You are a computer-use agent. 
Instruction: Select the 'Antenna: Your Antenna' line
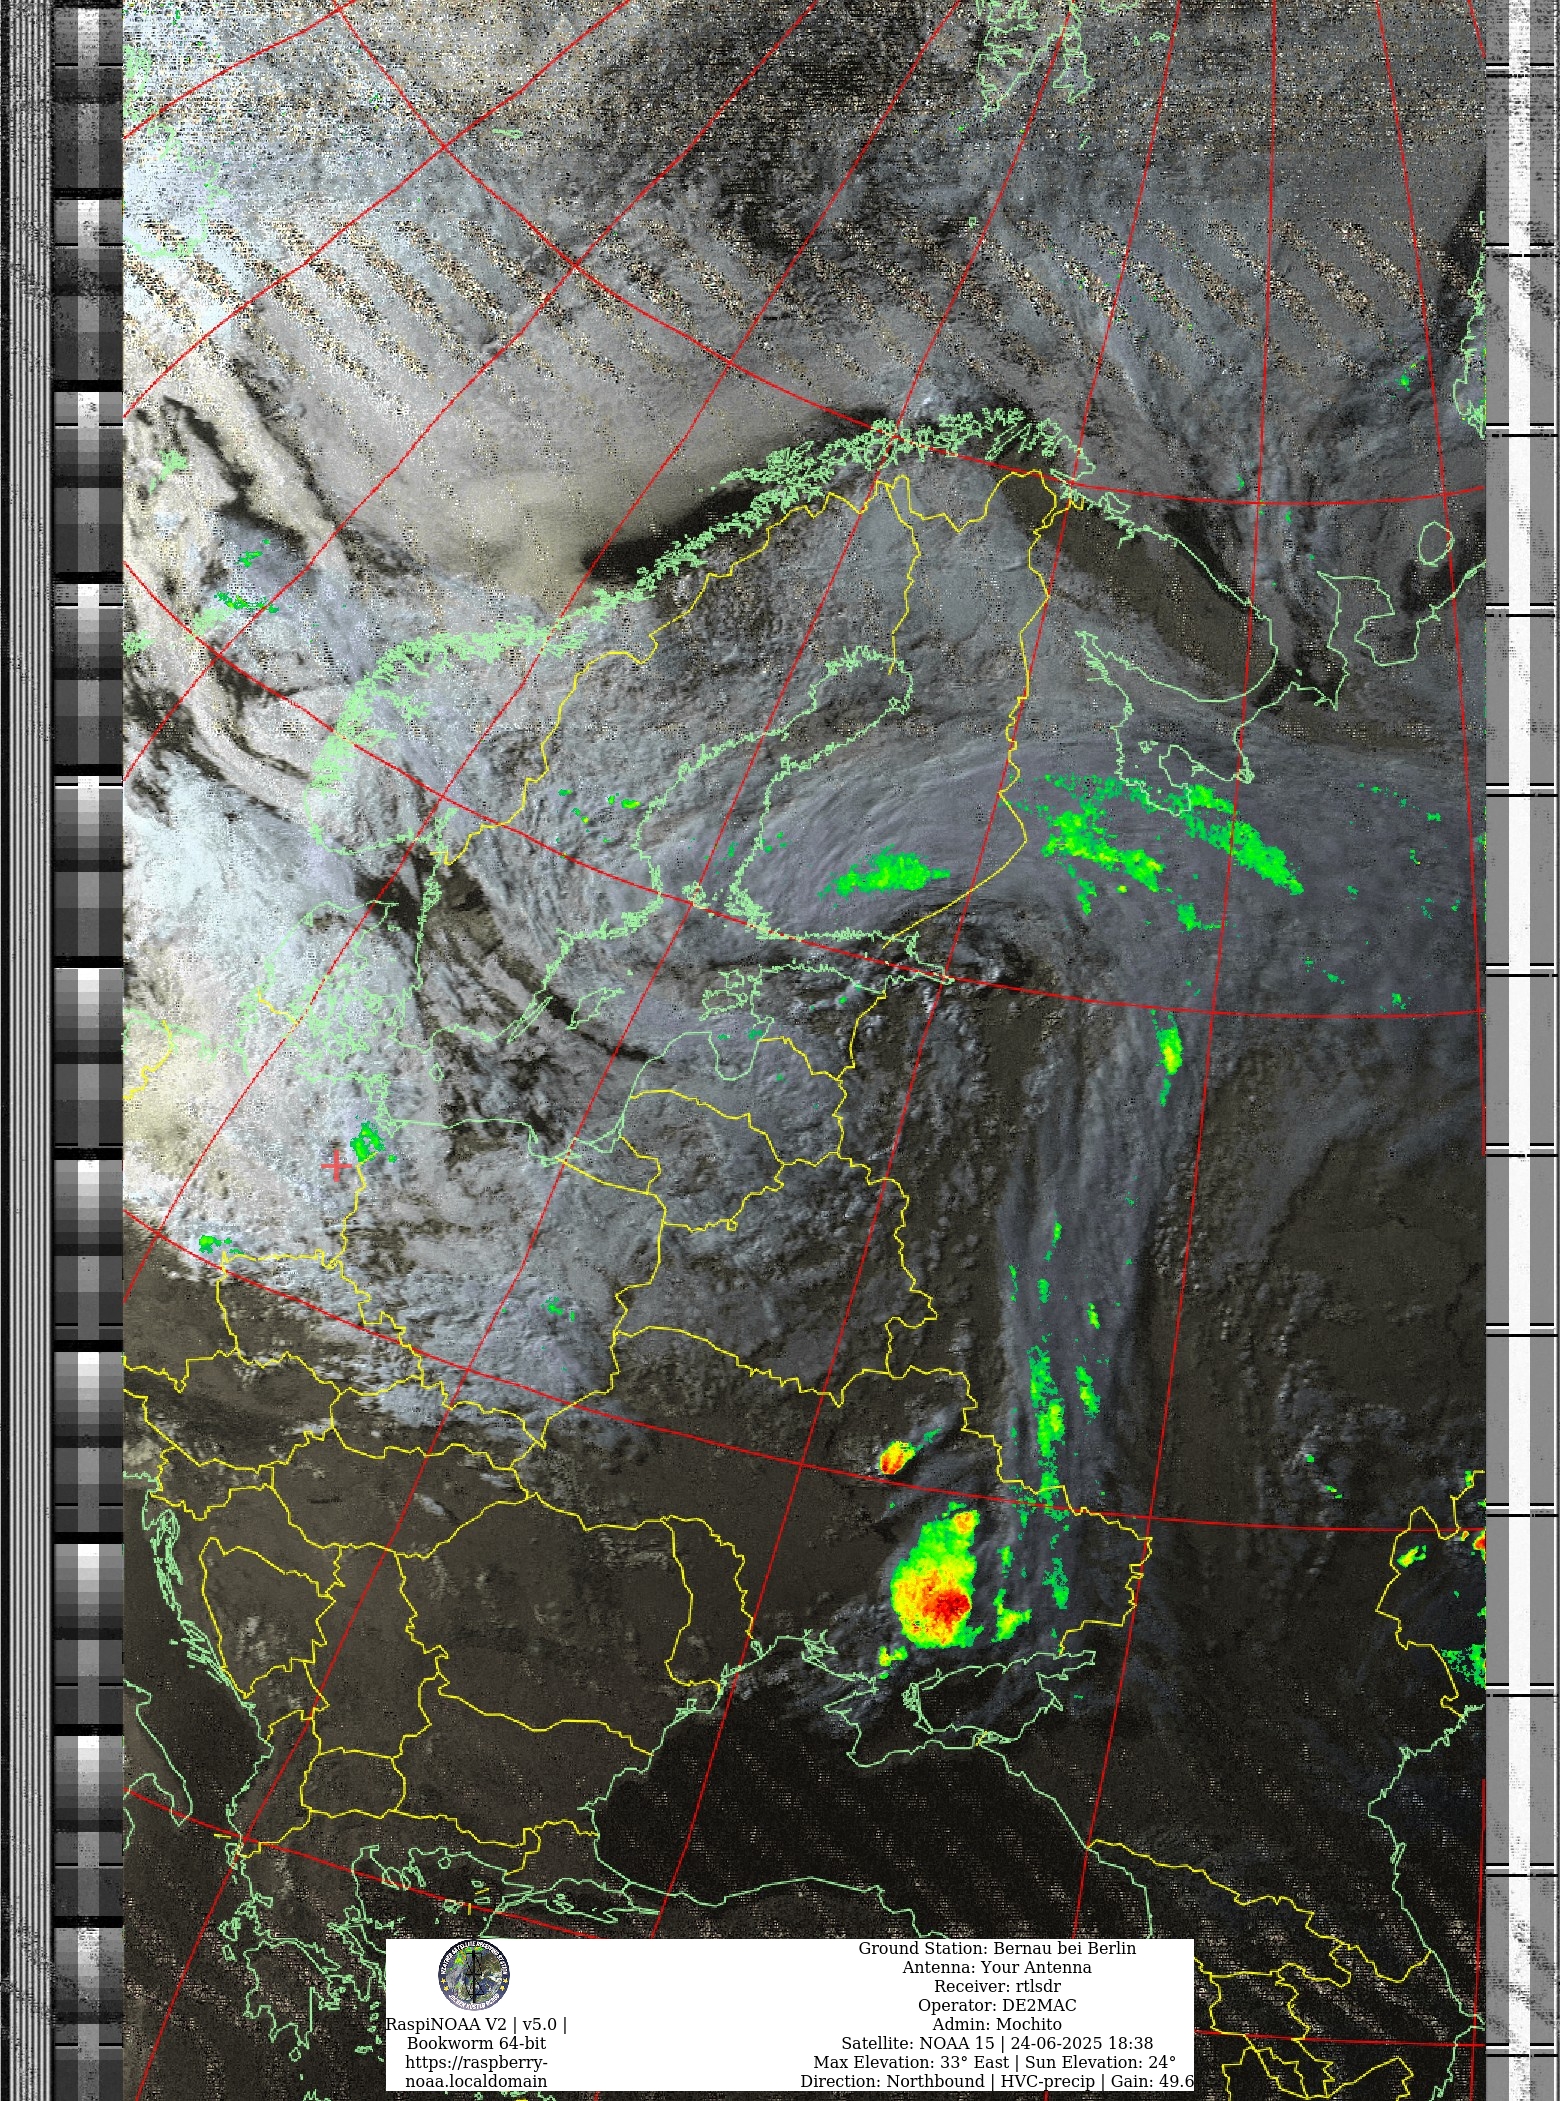click(997, 1967)
